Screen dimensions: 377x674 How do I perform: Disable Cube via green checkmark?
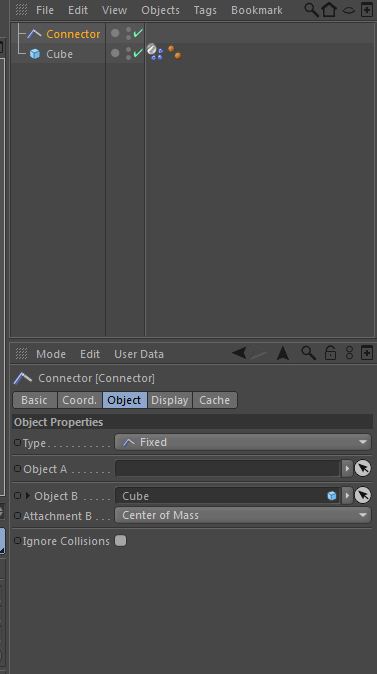138,53
